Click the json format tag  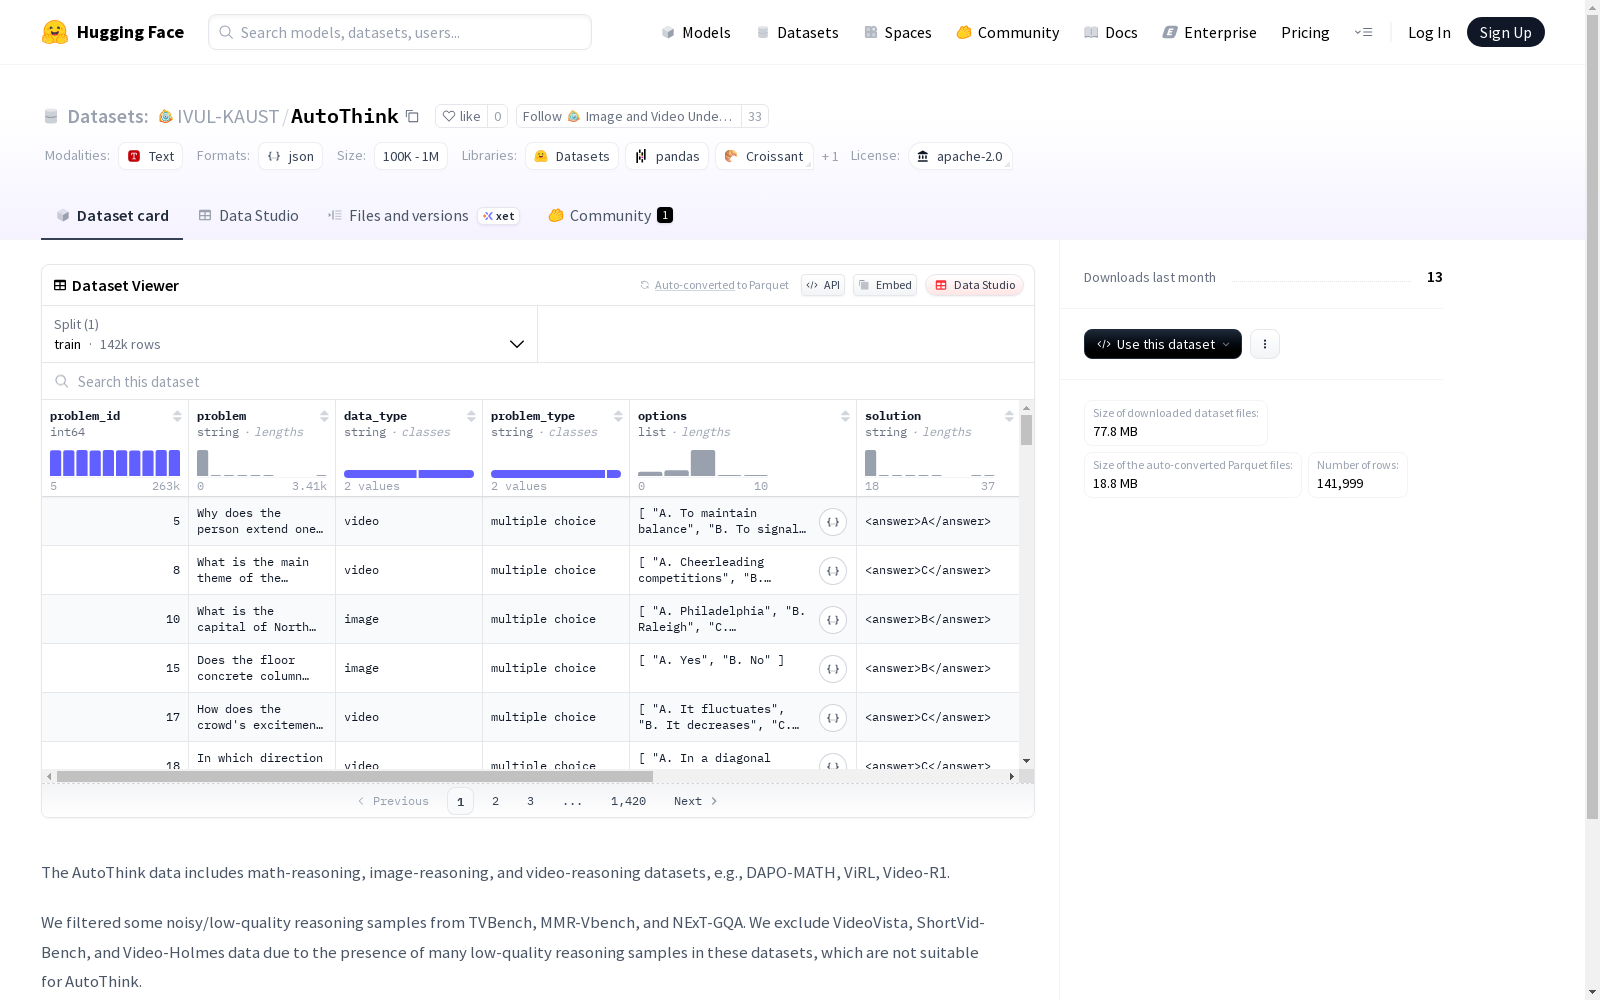point(290,156)
